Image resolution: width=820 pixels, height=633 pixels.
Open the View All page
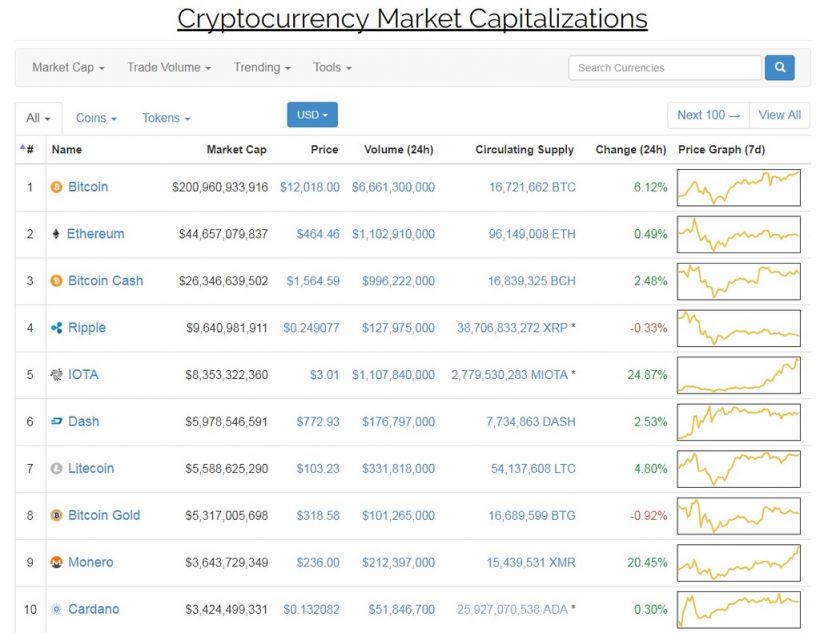(780, 115)
